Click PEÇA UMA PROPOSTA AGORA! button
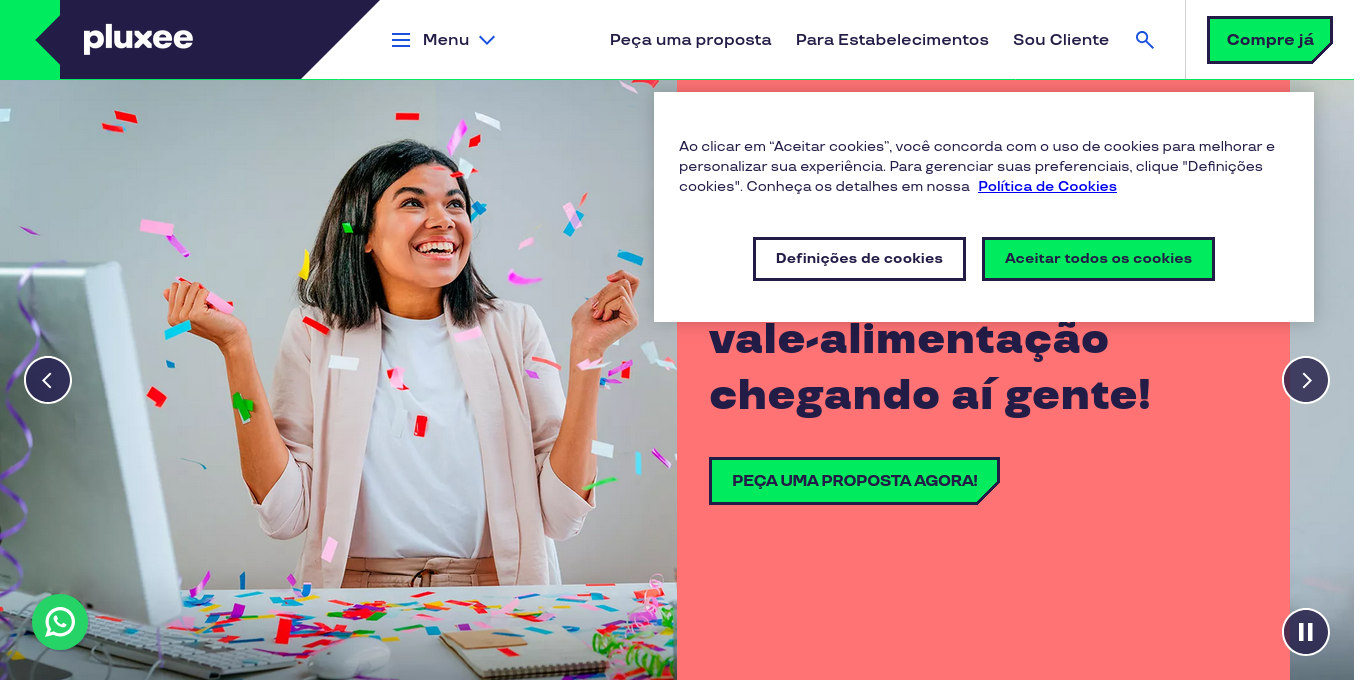The height and width of the screenshot is (682, 1366). click(x=854, y=481)
